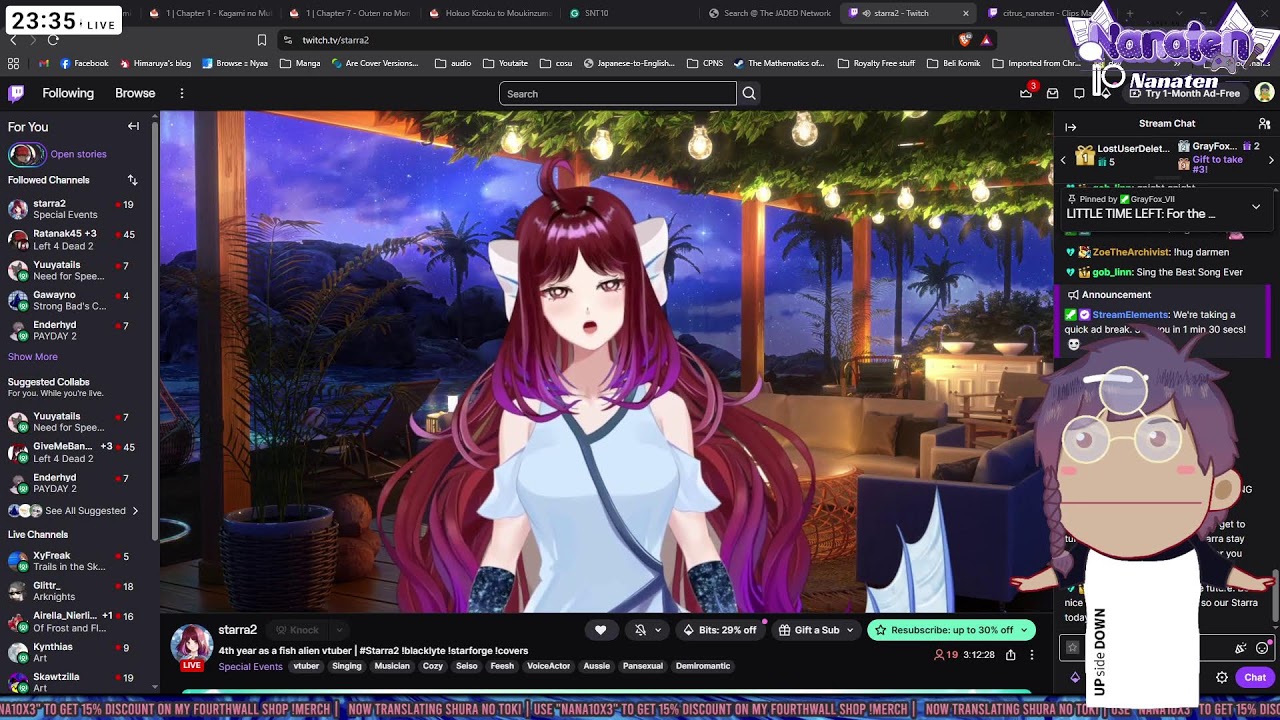Expand the pinned GrayFox message
The width and height of the screenshot is (1280, 720).
tap(1256, 207)
